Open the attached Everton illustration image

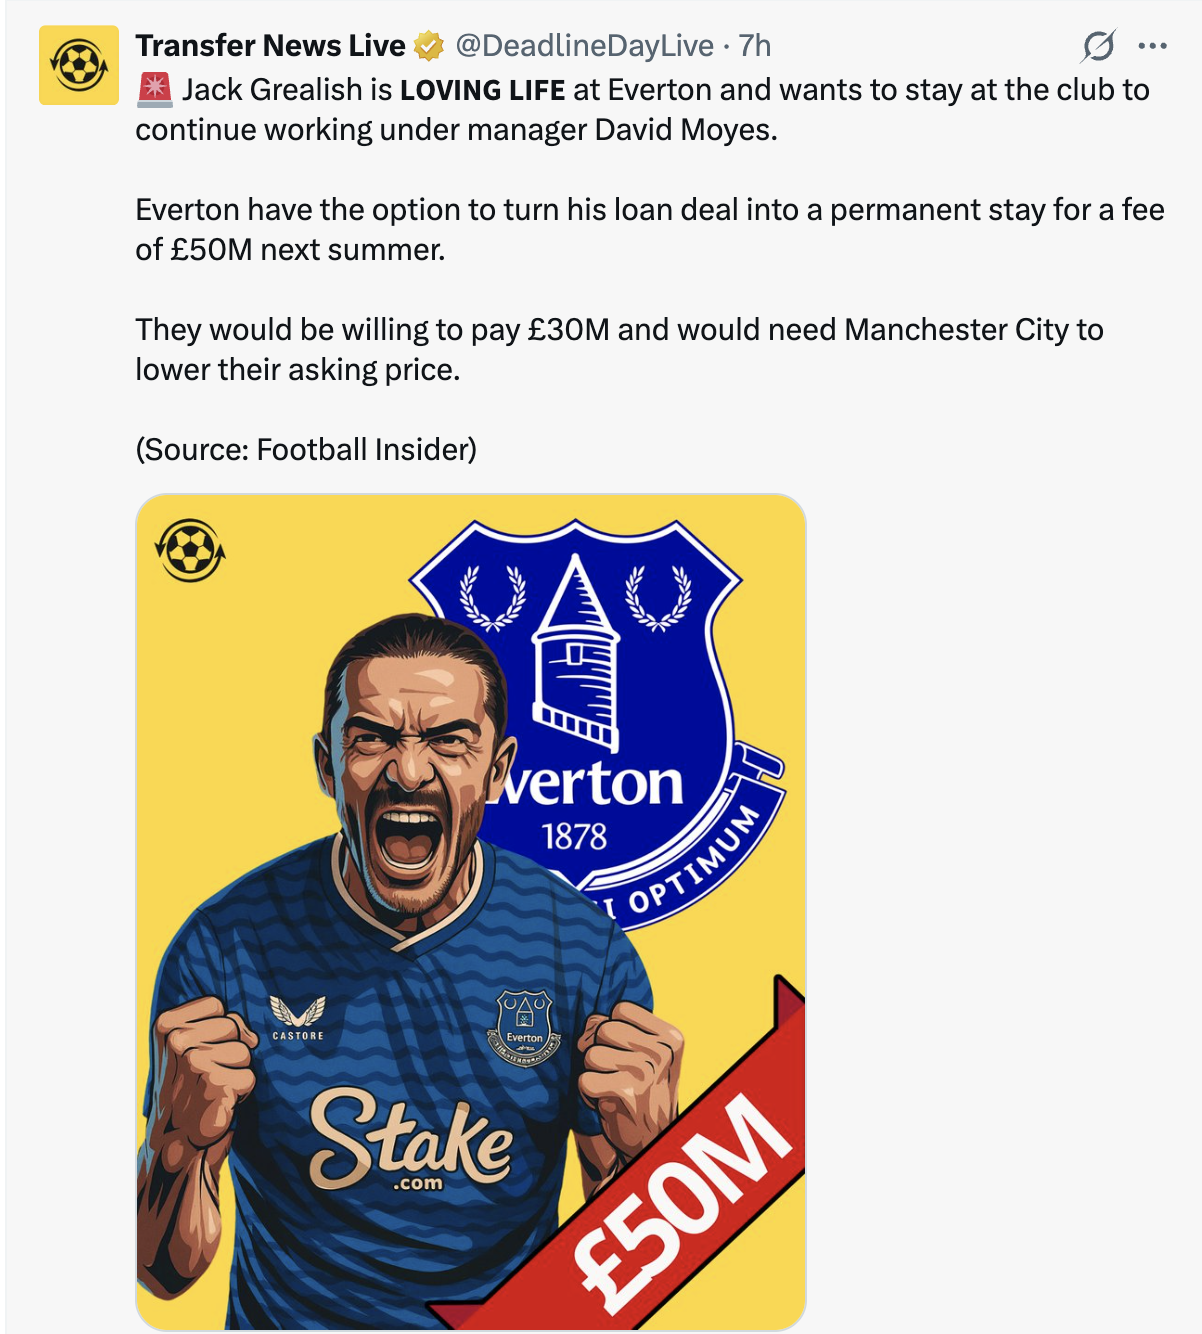tap(470, 910)
